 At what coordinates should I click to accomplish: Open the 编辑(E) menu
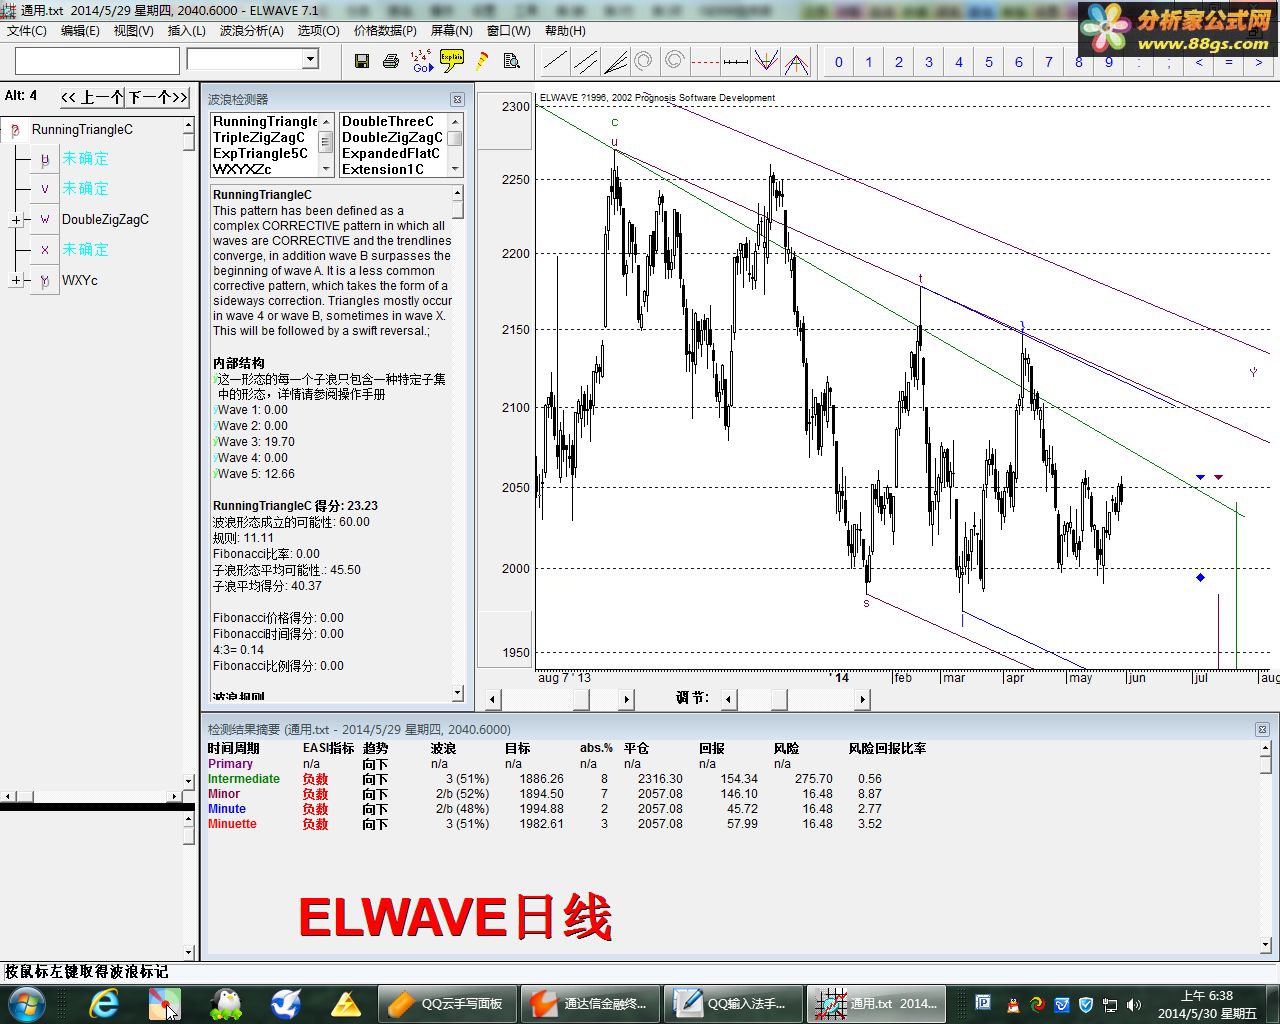[x=80, y=31]
